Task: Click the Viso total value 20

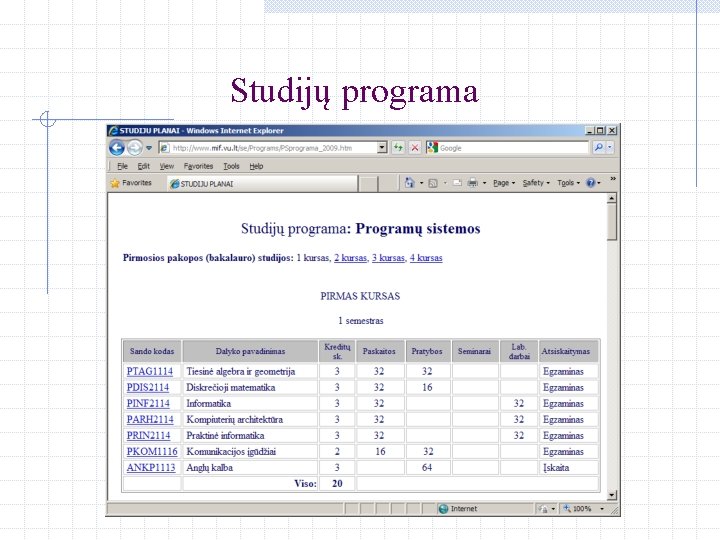Action: pyautogui.click(x=337, y=484)
